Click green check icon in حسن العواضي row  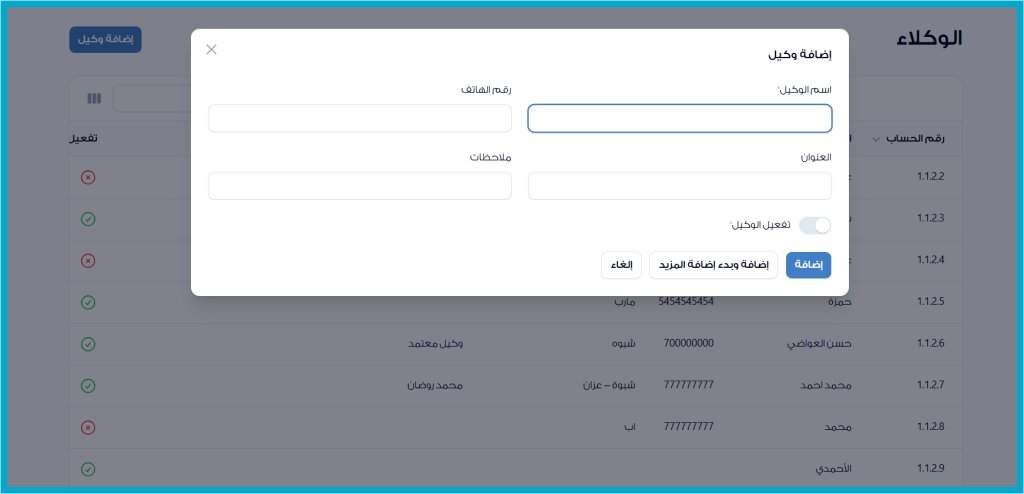tap(88, 344)
